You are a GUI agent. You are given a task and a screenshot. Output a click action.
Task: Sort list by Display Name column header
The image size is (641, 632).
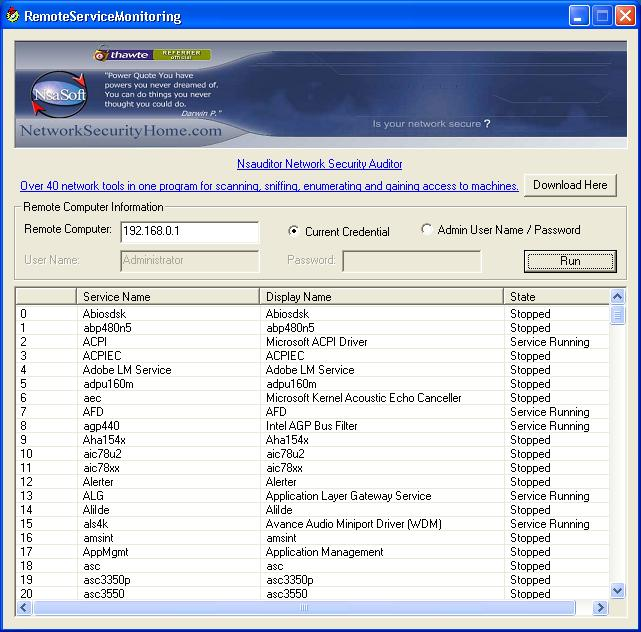382,297
